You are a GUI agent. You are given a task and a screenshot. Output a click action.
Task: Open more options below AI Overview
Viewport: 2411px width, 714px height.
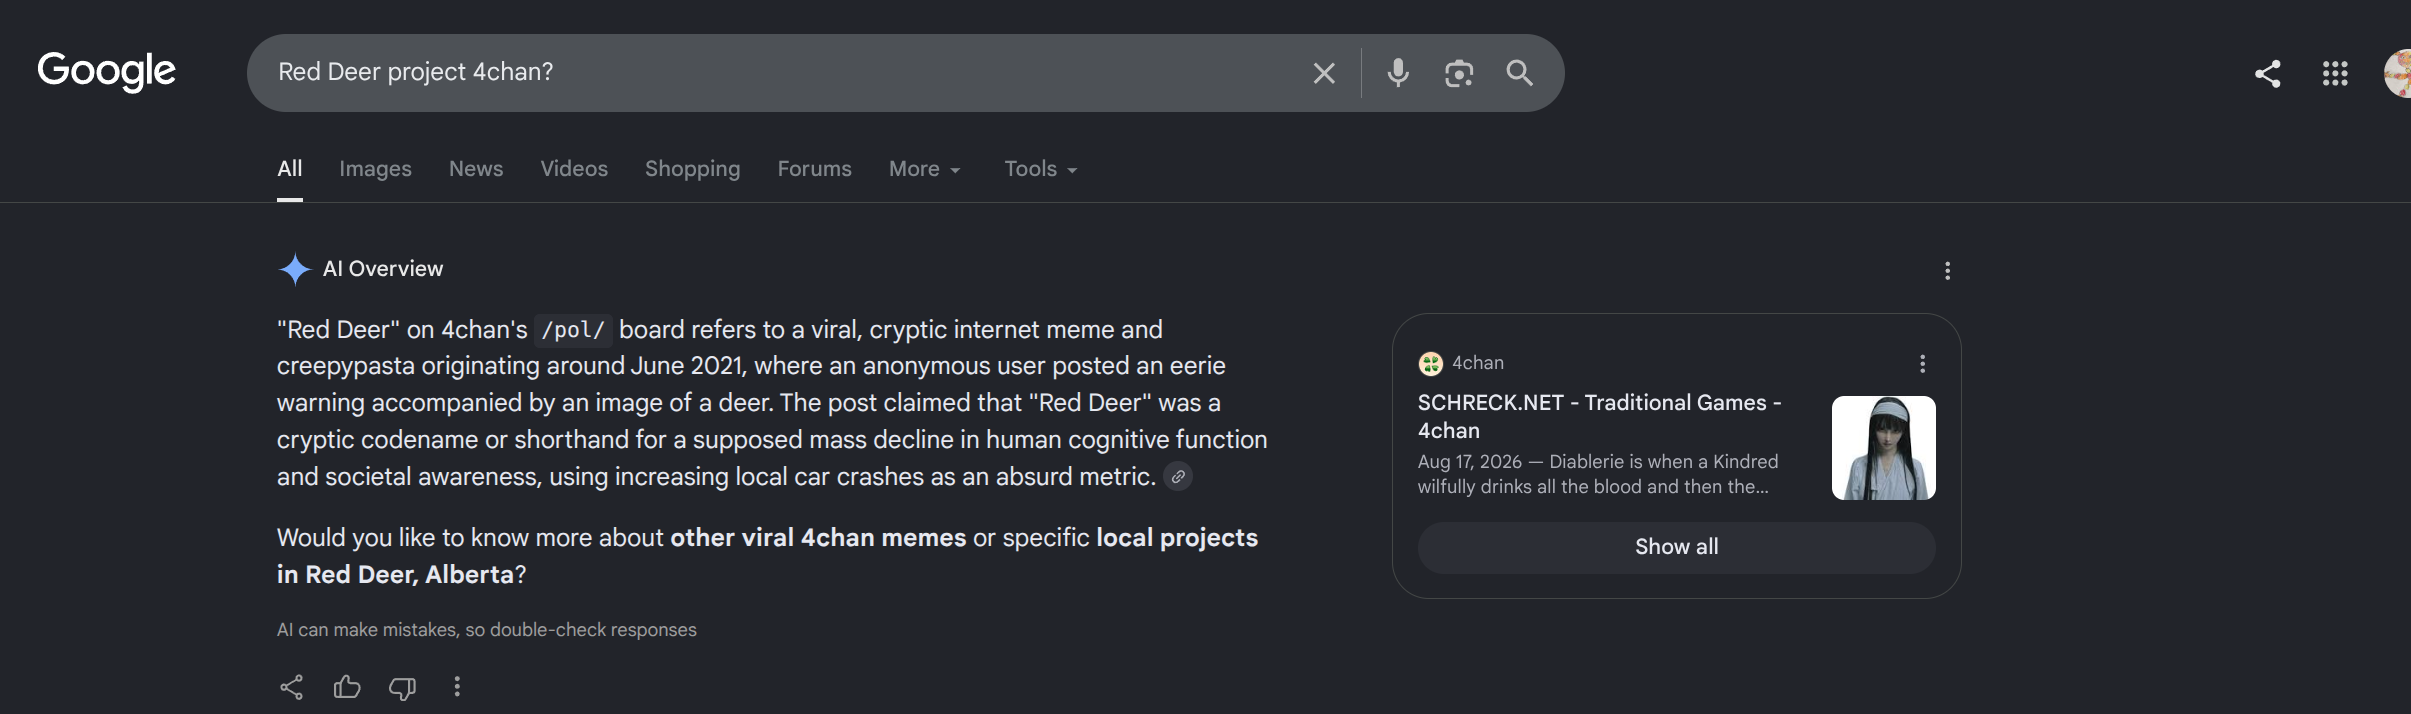tap(457, 687)
